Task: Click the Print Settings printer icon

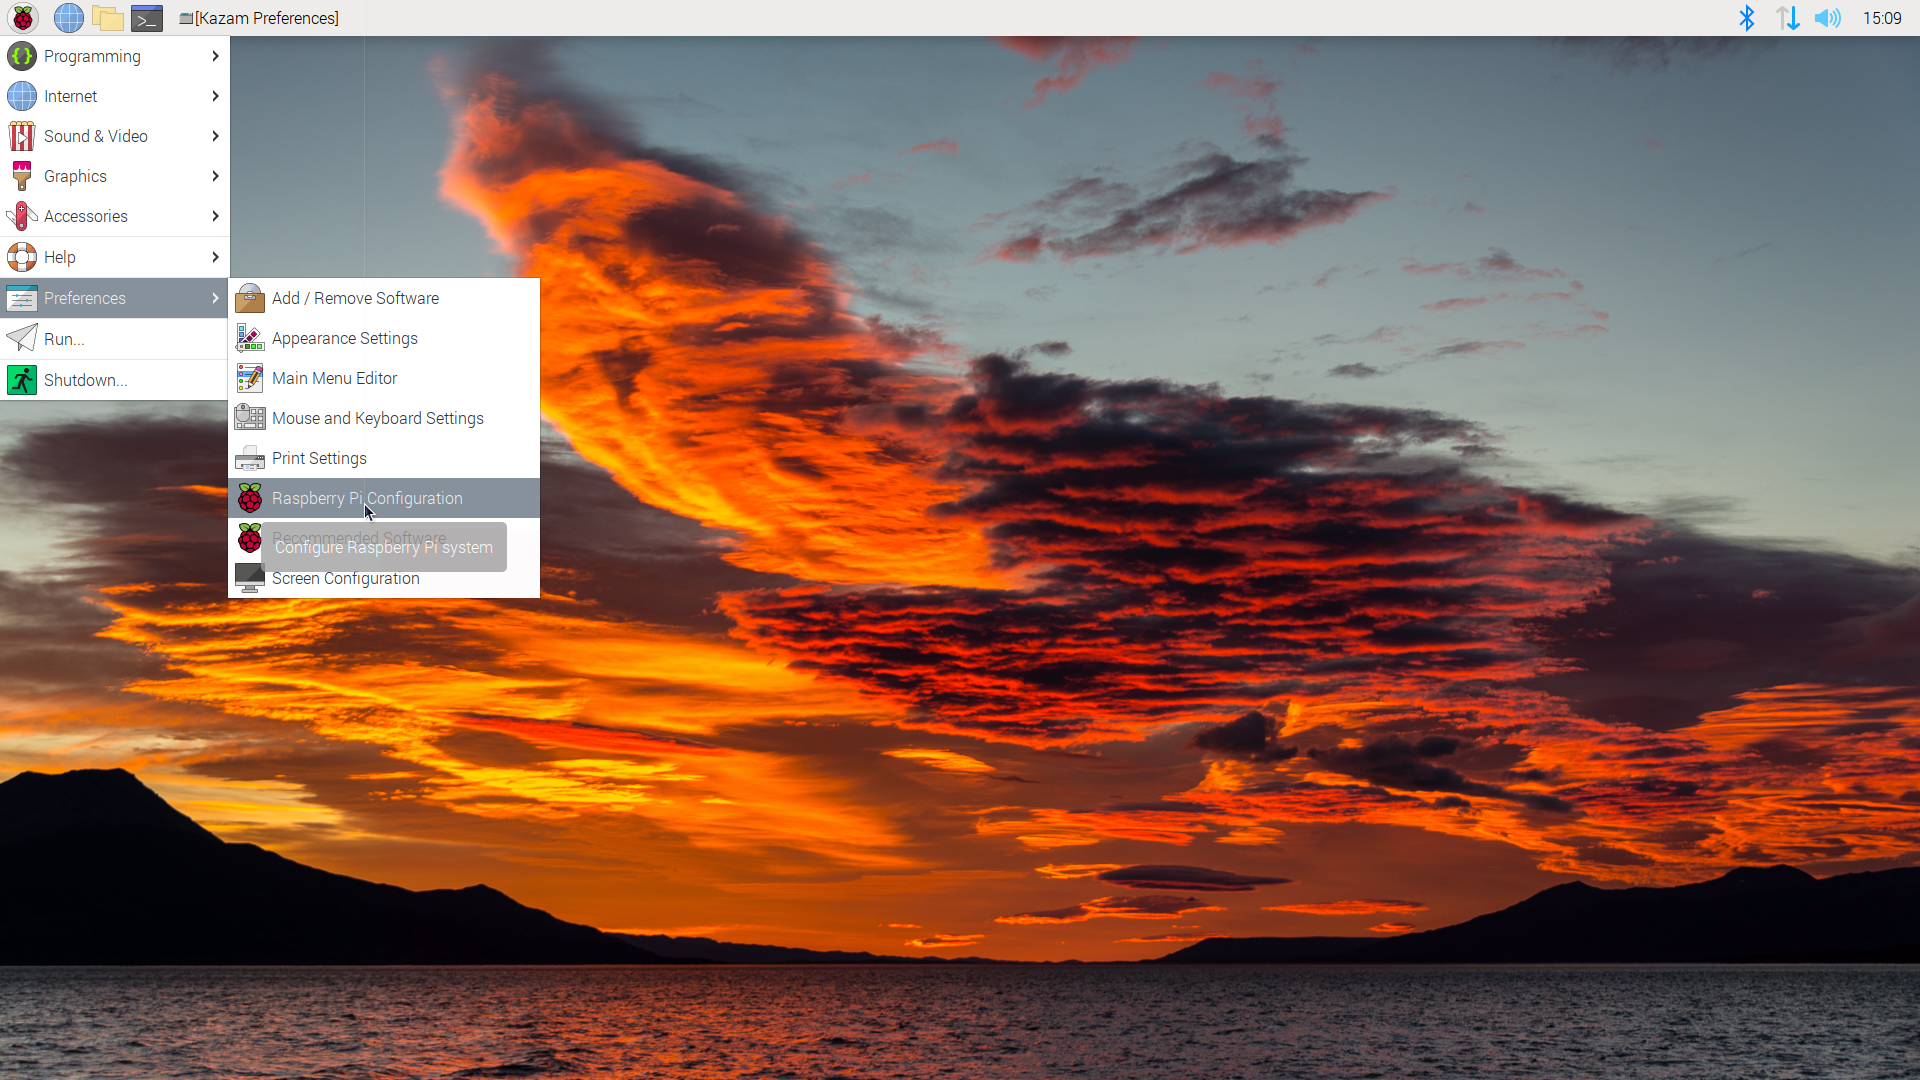Action: (x=250, y=458)
